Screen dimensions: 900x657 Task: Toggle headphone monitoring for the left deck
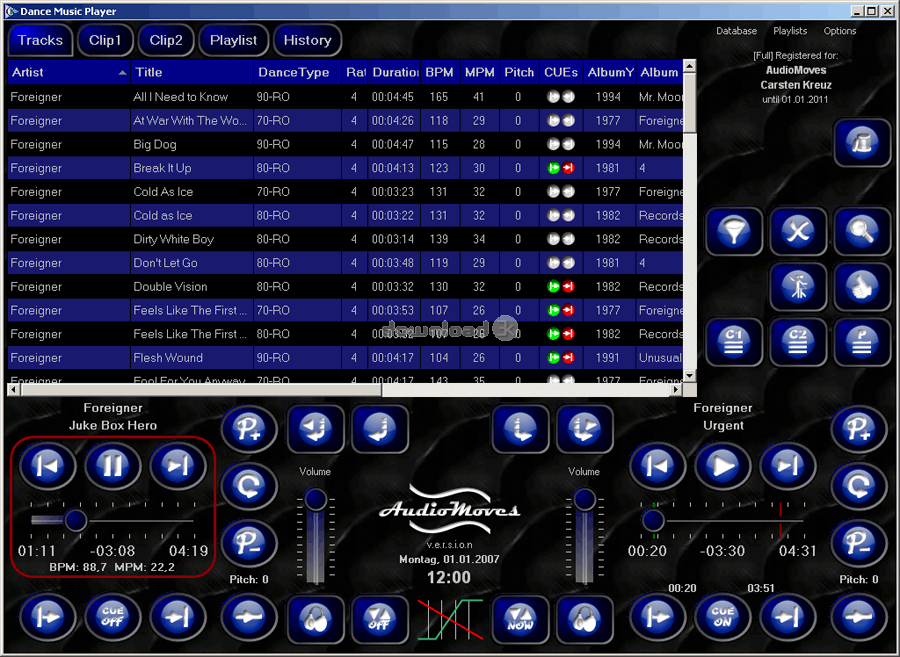coord(315,619)
